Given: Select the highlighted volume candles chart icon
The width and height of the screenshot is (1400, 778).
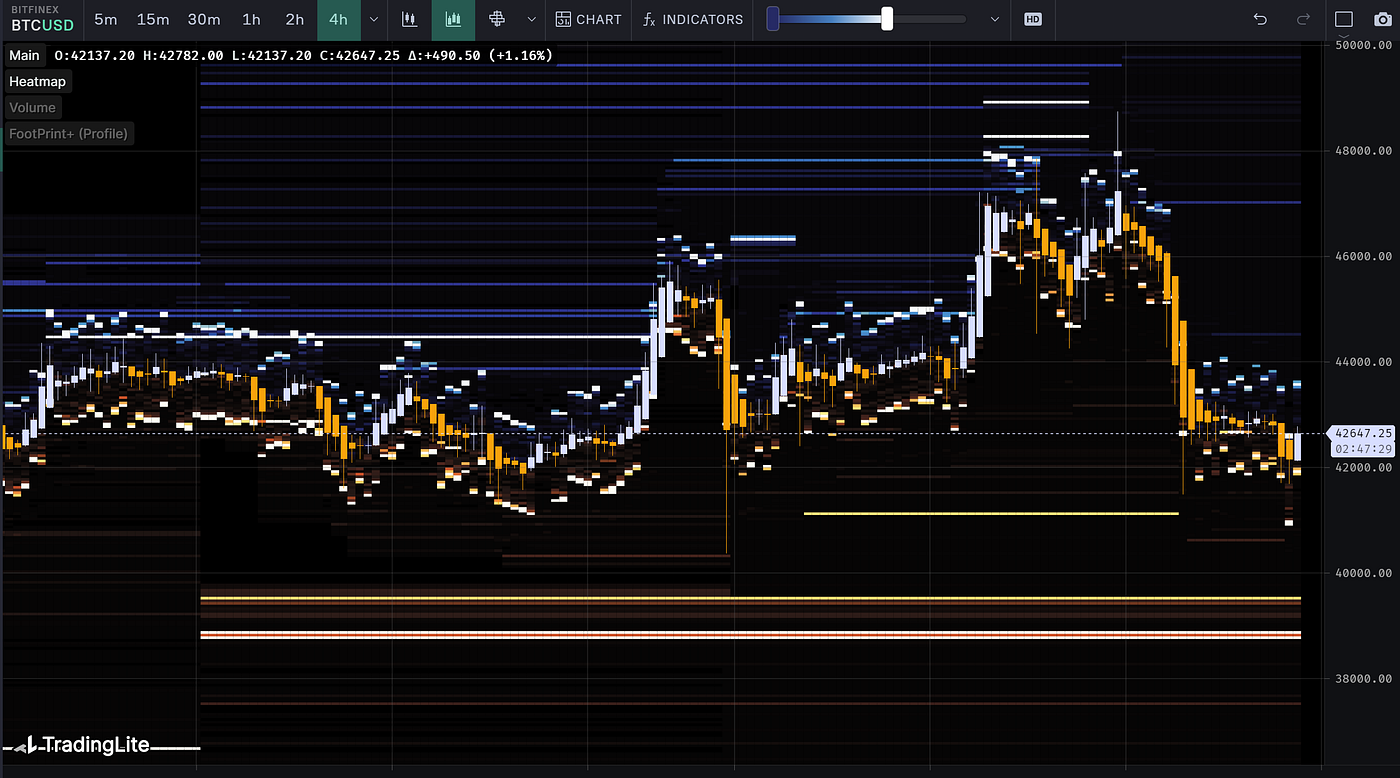Looking at the screenshot, I should 454,19.
